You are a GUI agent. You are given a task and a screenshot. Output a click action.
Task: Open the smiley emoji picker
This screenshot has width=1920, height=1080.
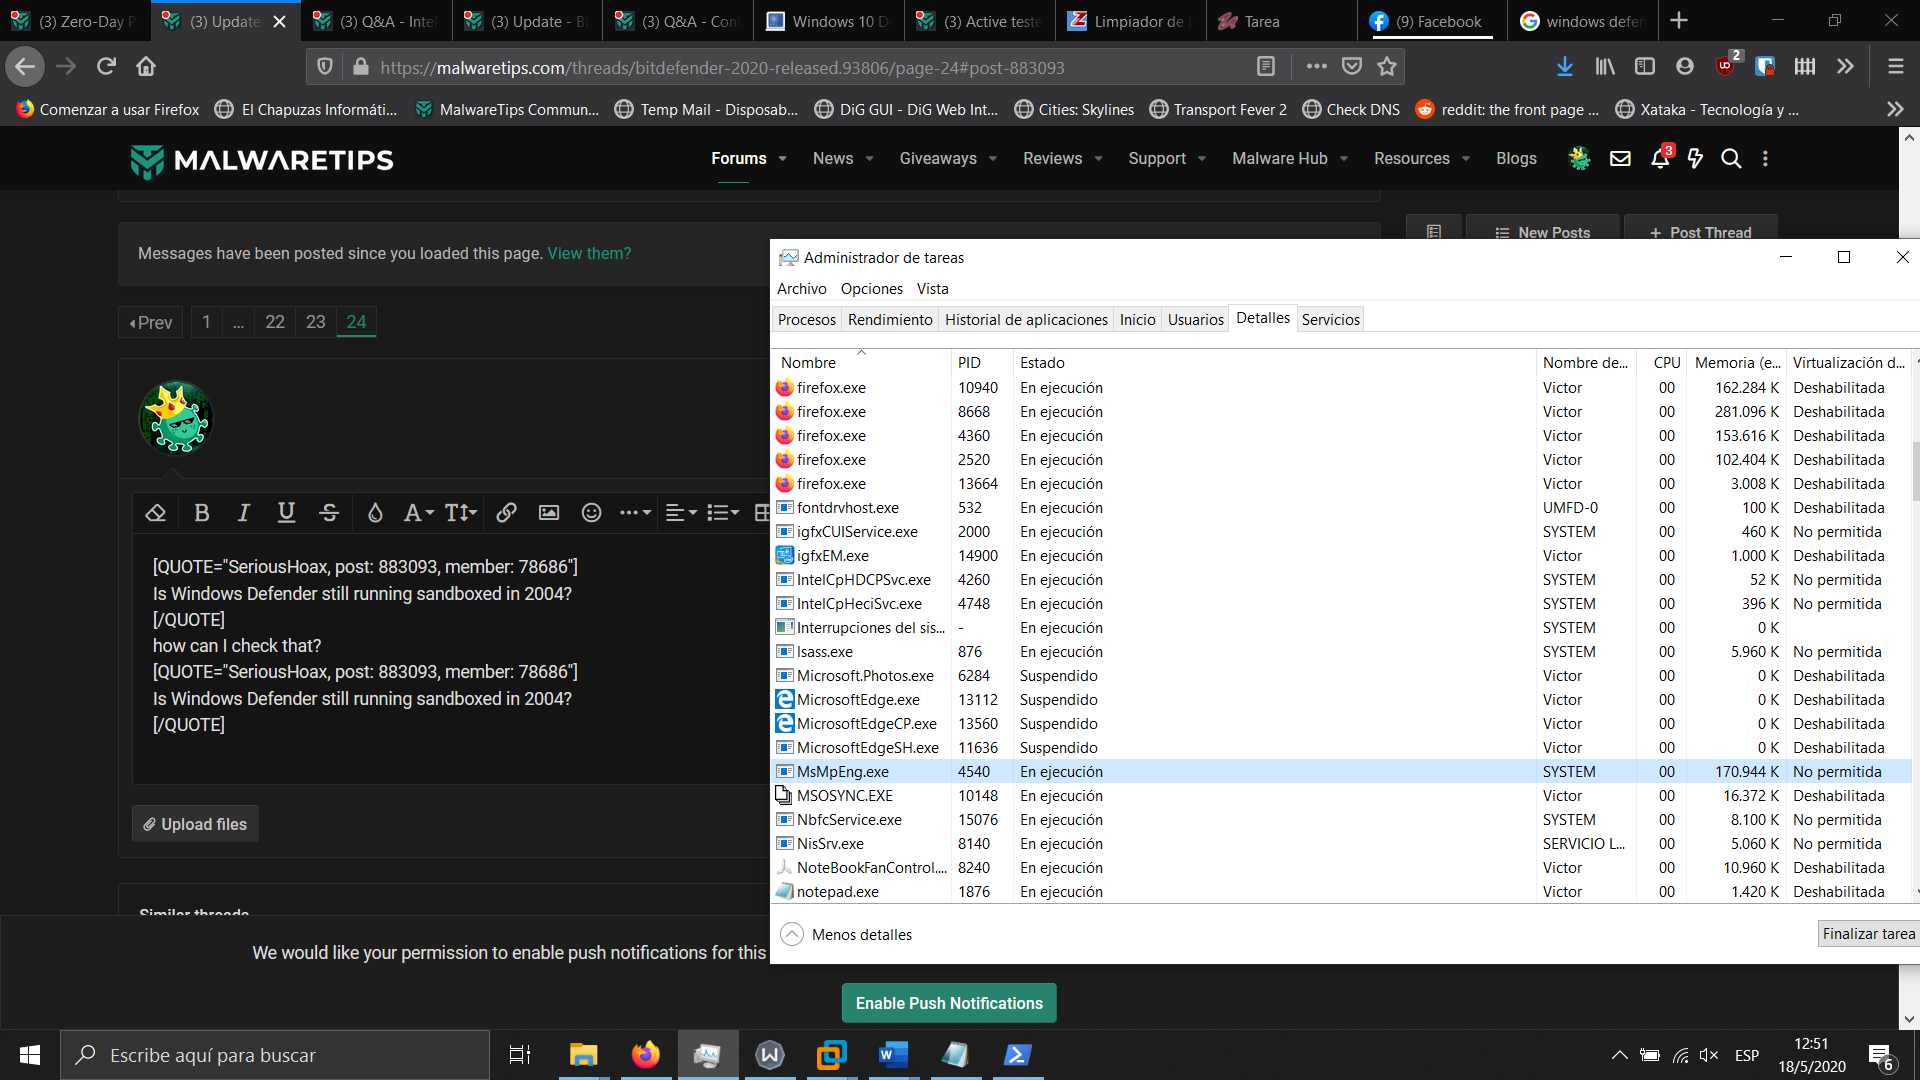[x=592, y=513]
